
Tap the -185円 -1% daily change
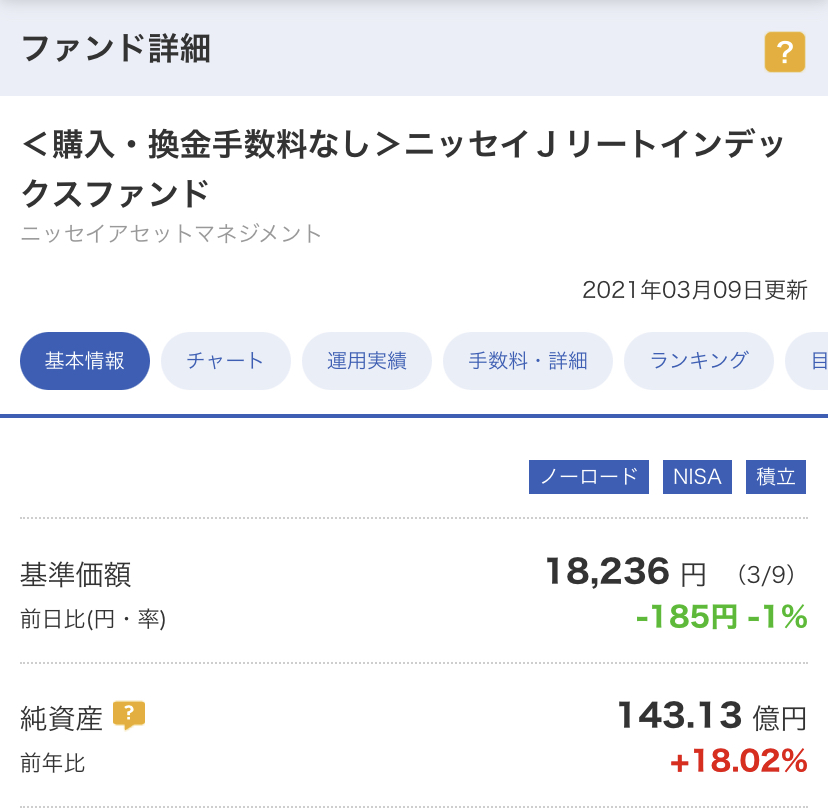[x=721, y=616]
